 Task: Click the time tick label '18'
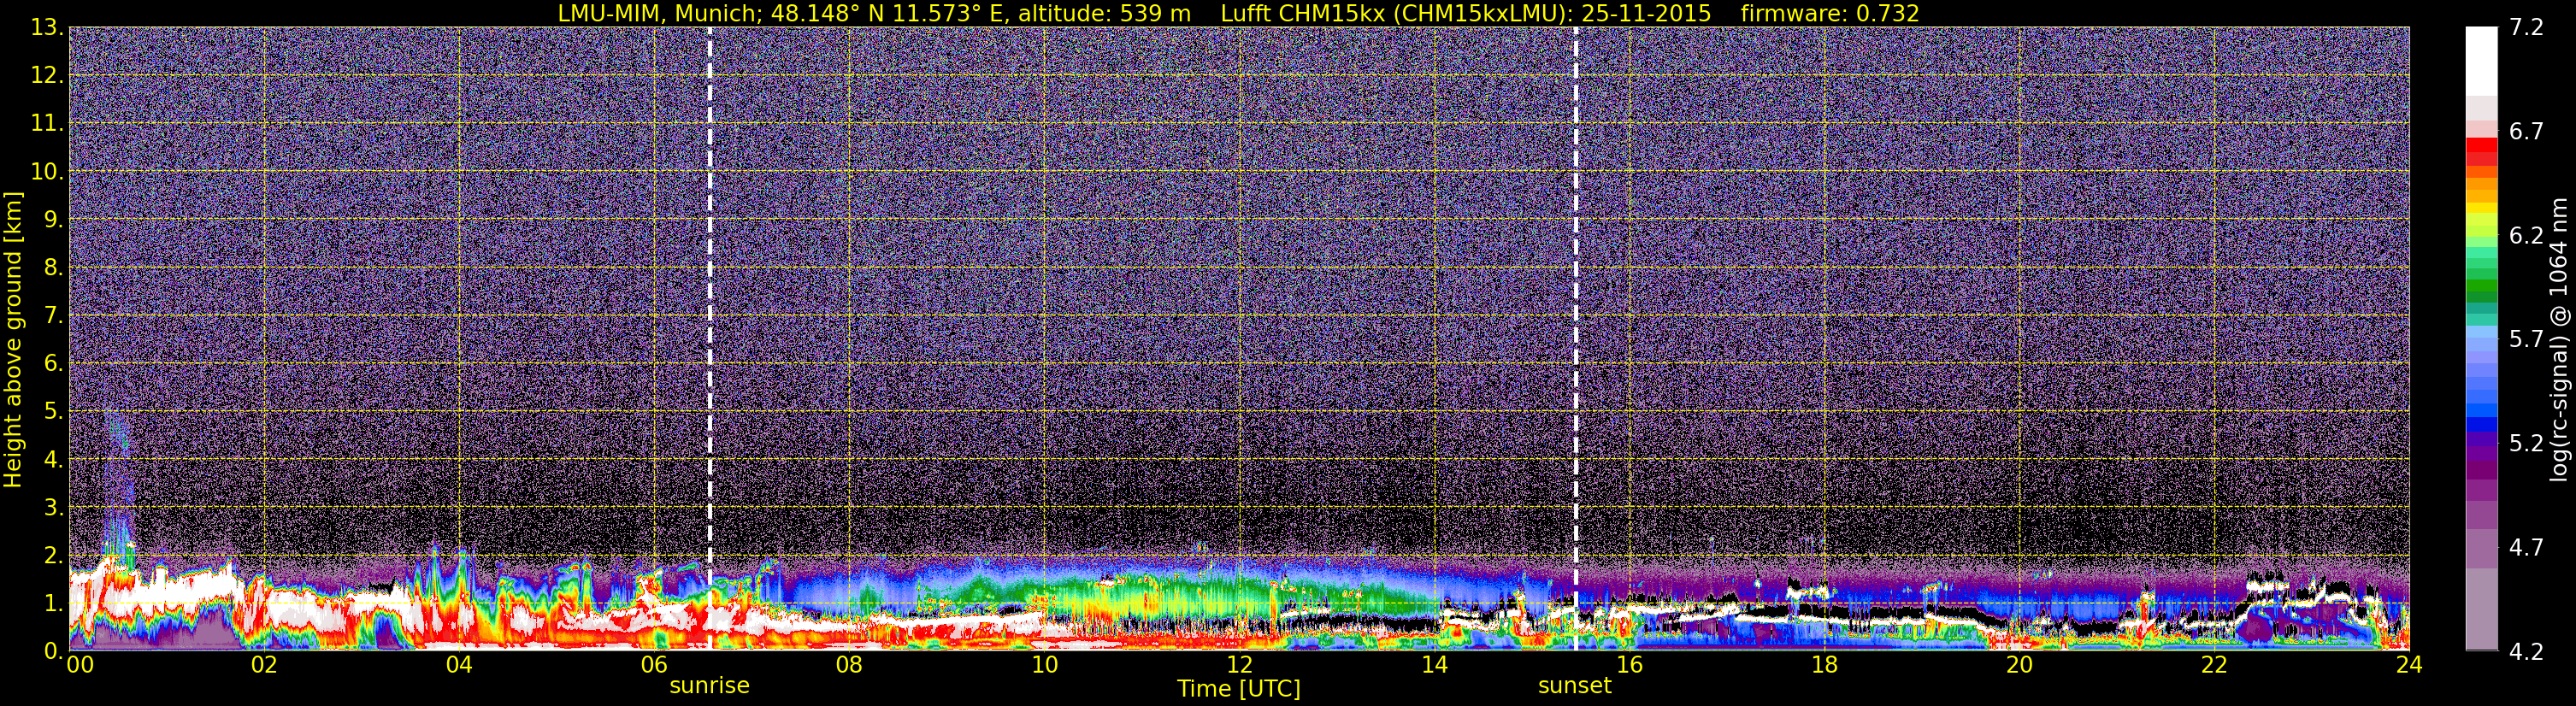(1824, 665)
